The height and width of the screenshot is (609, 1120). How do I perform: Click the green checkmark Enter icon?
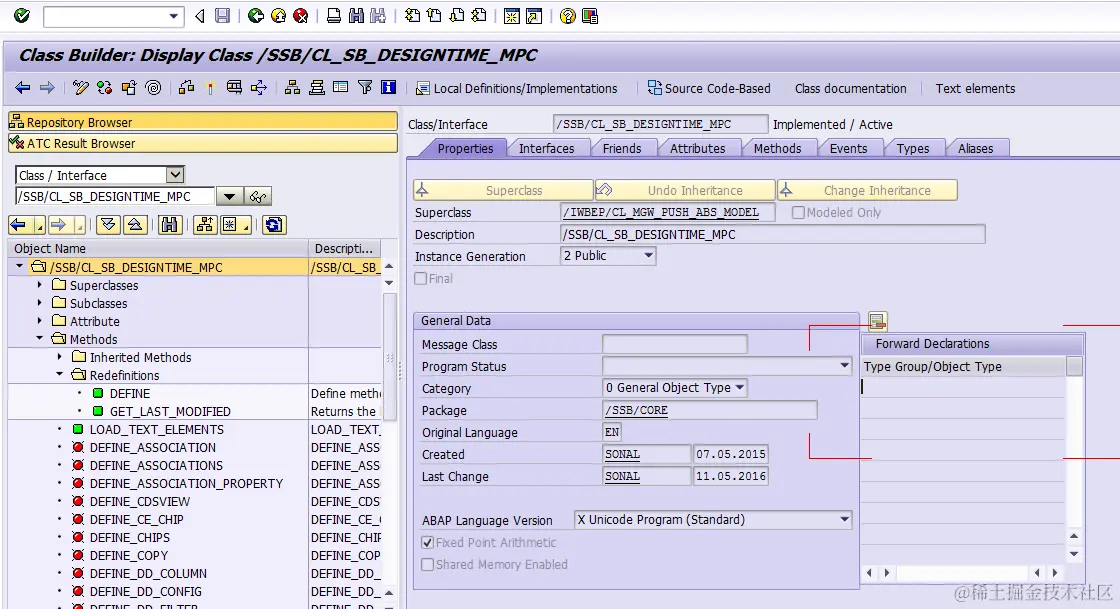click(x=22, y=15)
